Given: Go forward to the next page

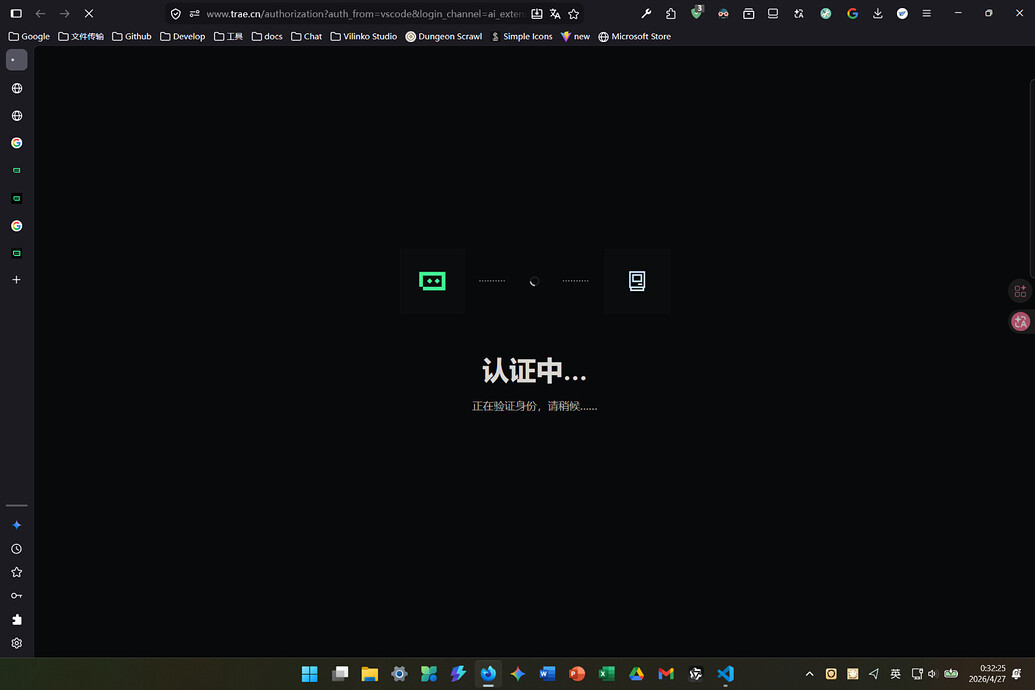Looking at the screenshot, I should pos(64,13).
